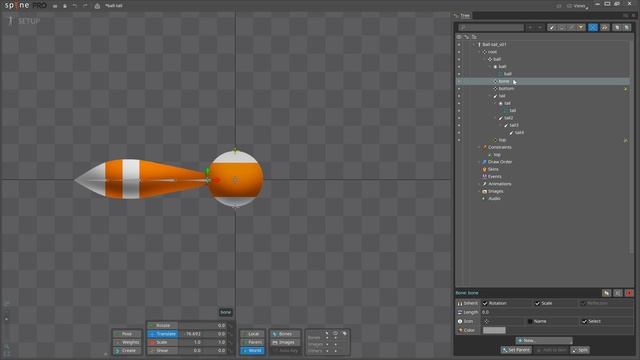Toggle the Select checkbox
Viewport: 640px width, 360px height.
[584, 321]
